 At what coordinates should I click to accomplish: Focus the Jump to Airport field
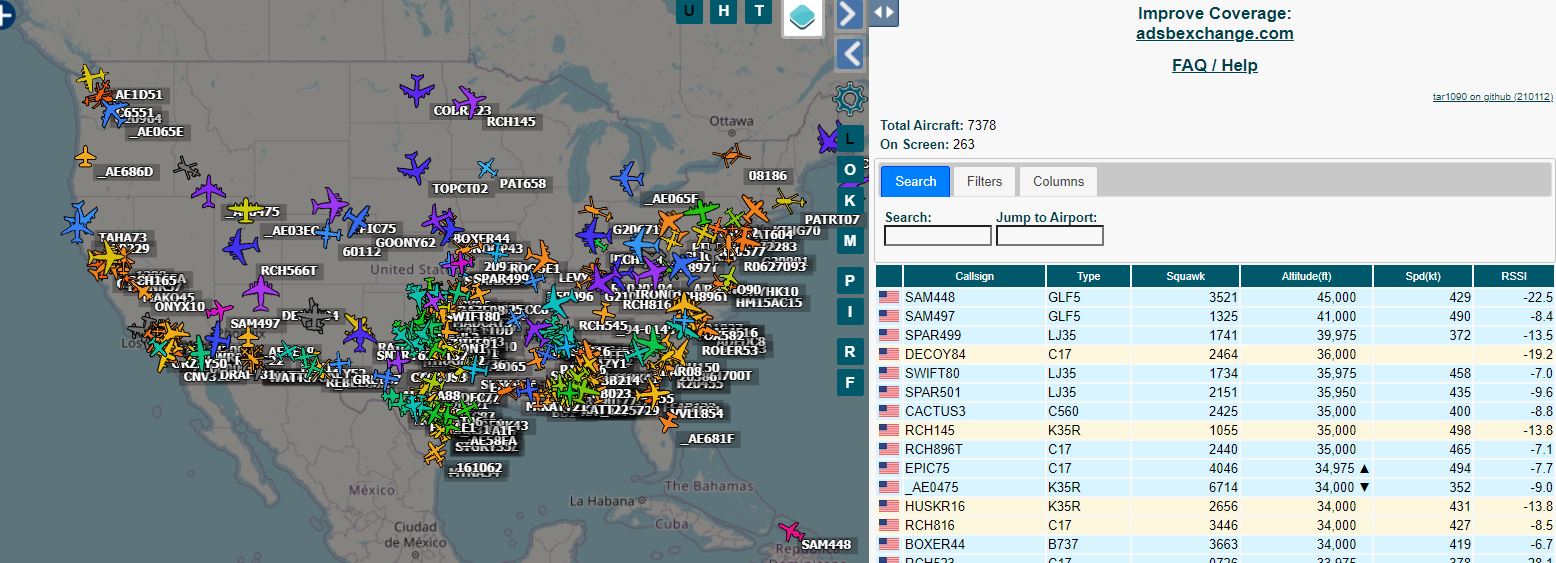coord(1050,236)
